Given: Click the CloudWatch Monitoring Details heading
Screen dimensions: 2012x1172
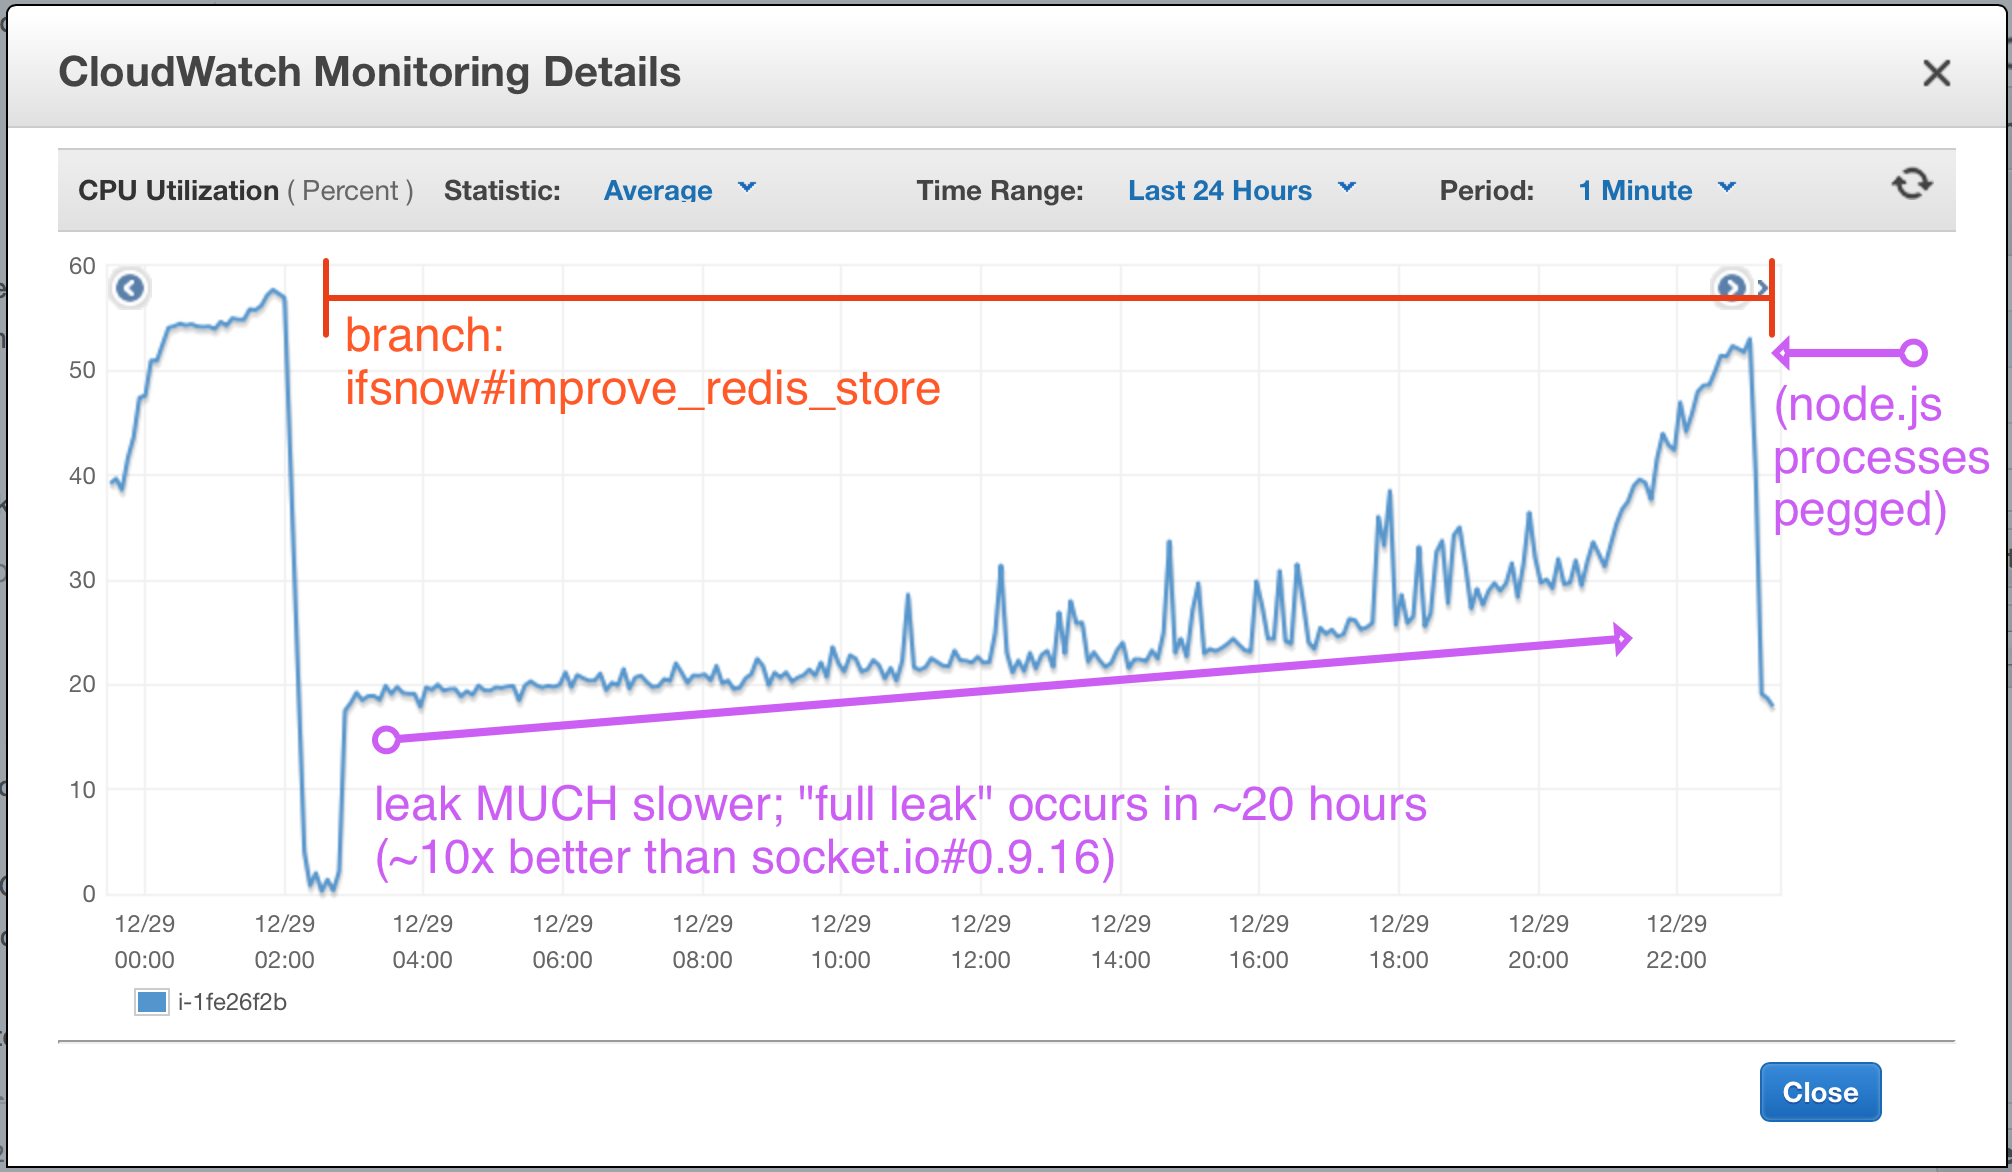Looking at the screenshot, I should 370,72.
